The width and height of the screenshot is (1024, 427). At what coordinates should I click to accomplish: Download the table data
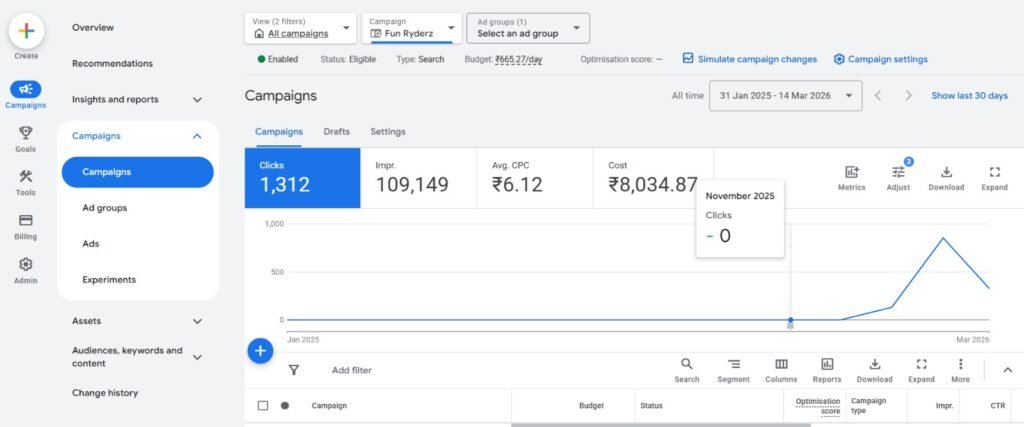point(874,370)
